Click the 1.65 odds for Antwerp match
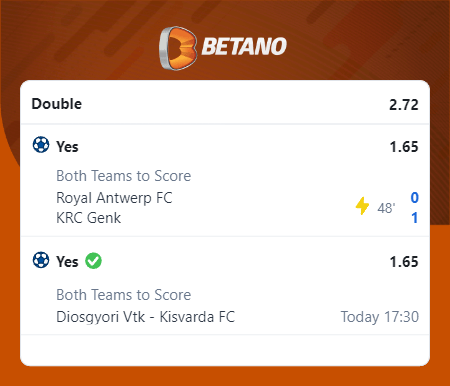Screen dimensions: 450x386 [x=404, y=147]
